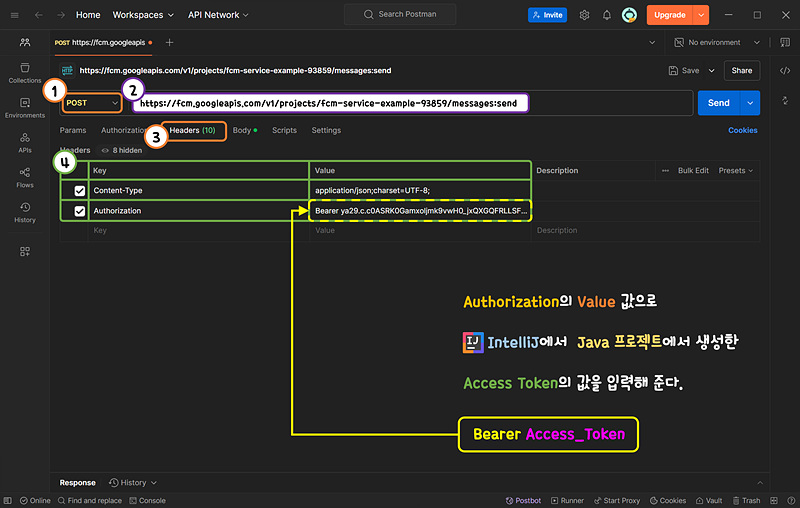Open APIs in the sidebar
The image size is (800, 508).
24,143
